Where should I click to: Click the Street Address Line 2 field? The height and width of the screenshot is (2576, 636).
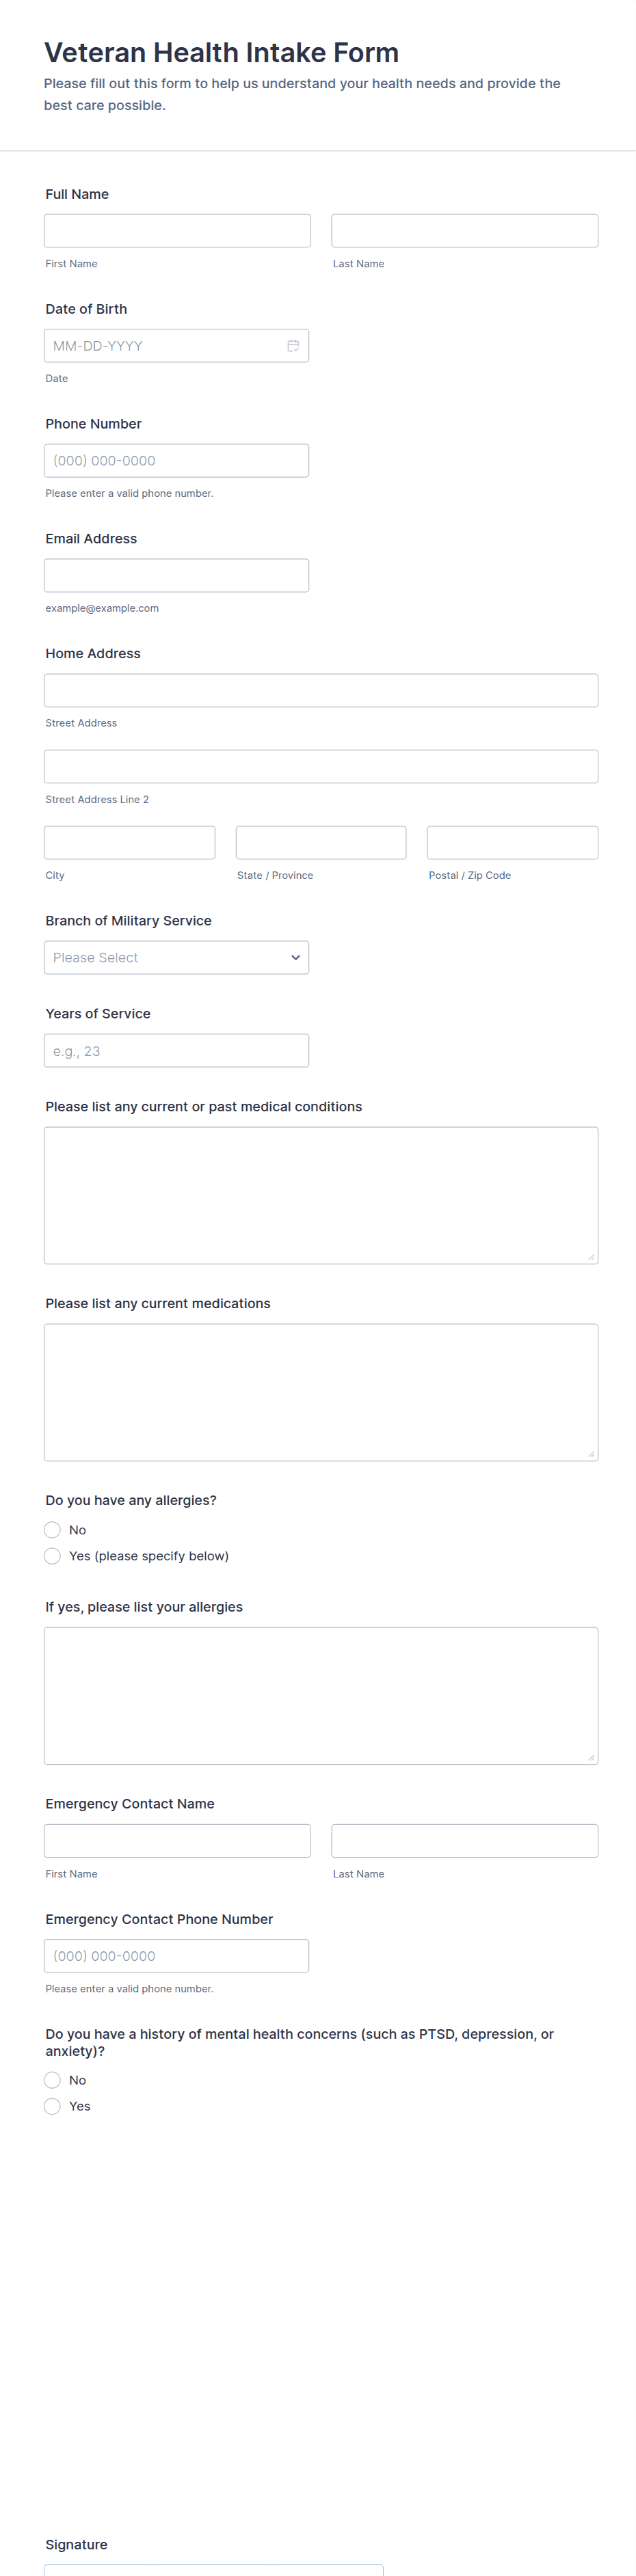click(x=320, y=767)
